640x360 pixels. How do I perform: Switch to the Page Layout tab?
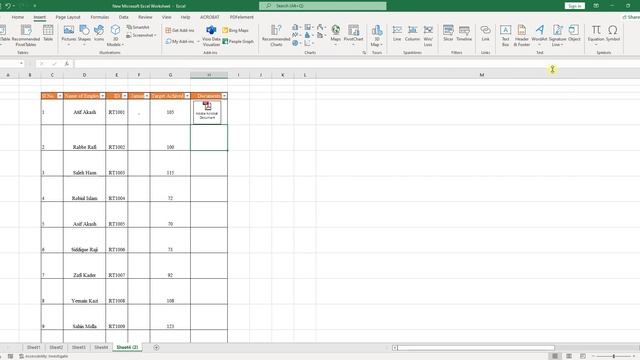click(68, 17)
